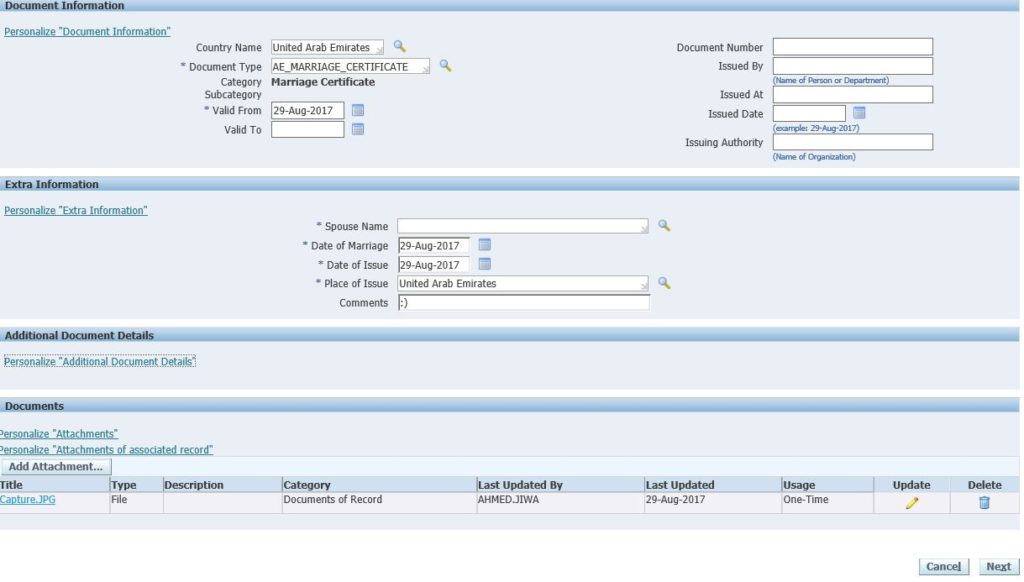
Task: Expand the Spouse Name dropdown list
Action: (x=643, y=226)
